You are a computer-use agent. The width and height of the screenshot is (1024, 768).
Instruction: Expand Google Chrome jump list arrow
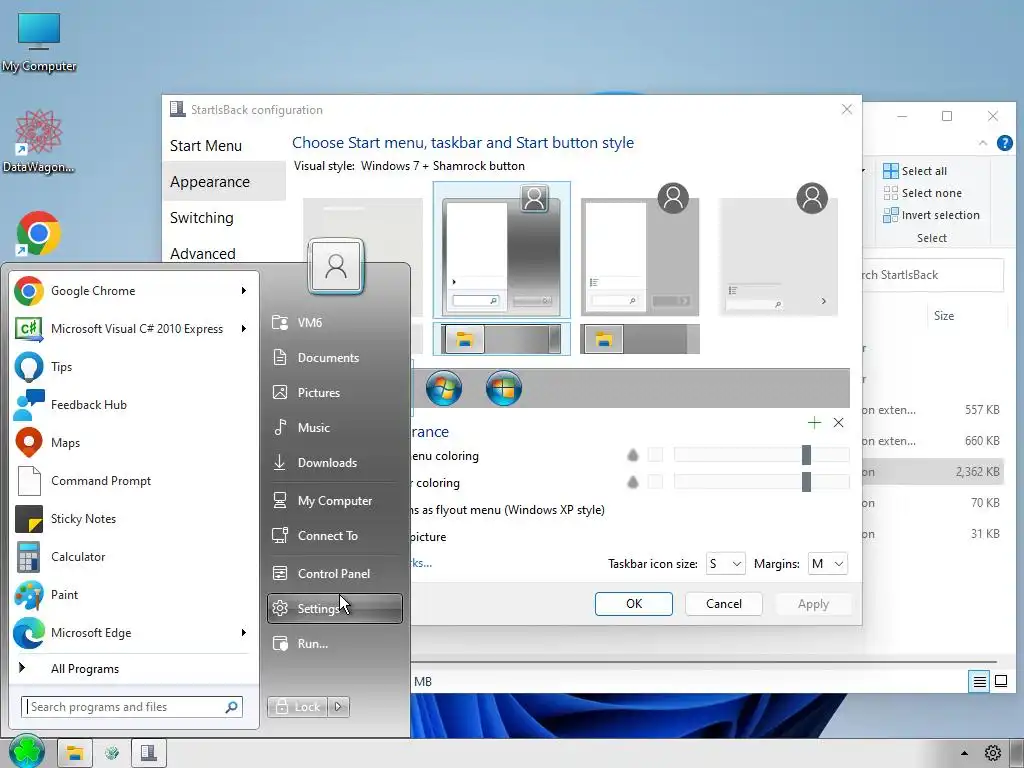(244, 291)
